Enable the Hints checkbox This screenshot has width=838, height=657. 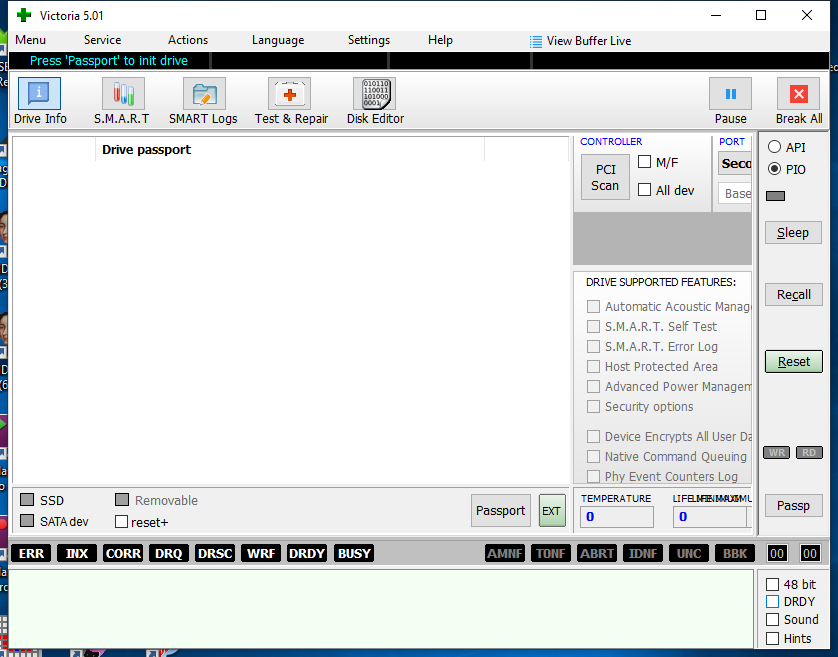772,638
